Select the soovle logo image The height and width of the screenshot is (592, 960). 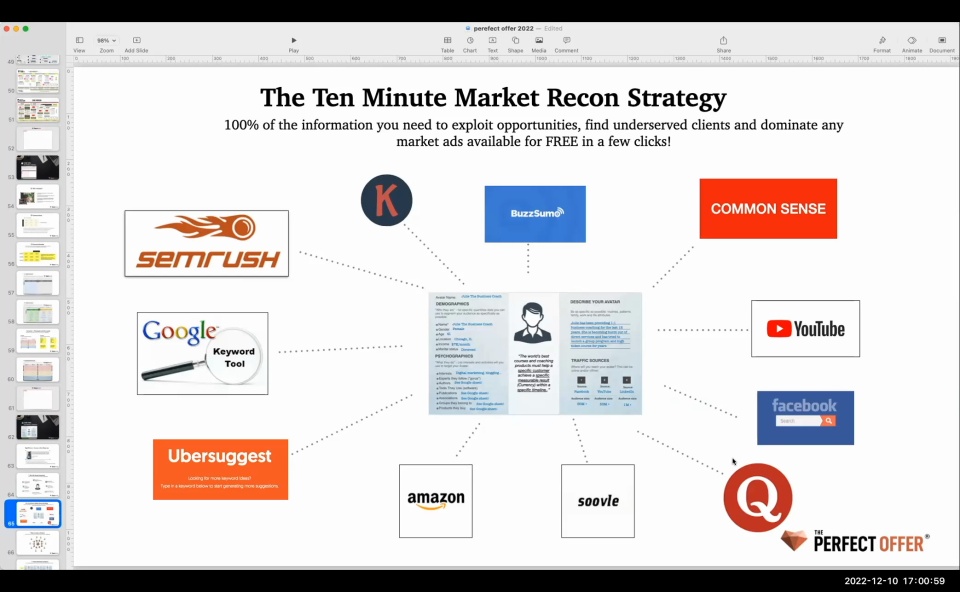click(x=598, y=501)
